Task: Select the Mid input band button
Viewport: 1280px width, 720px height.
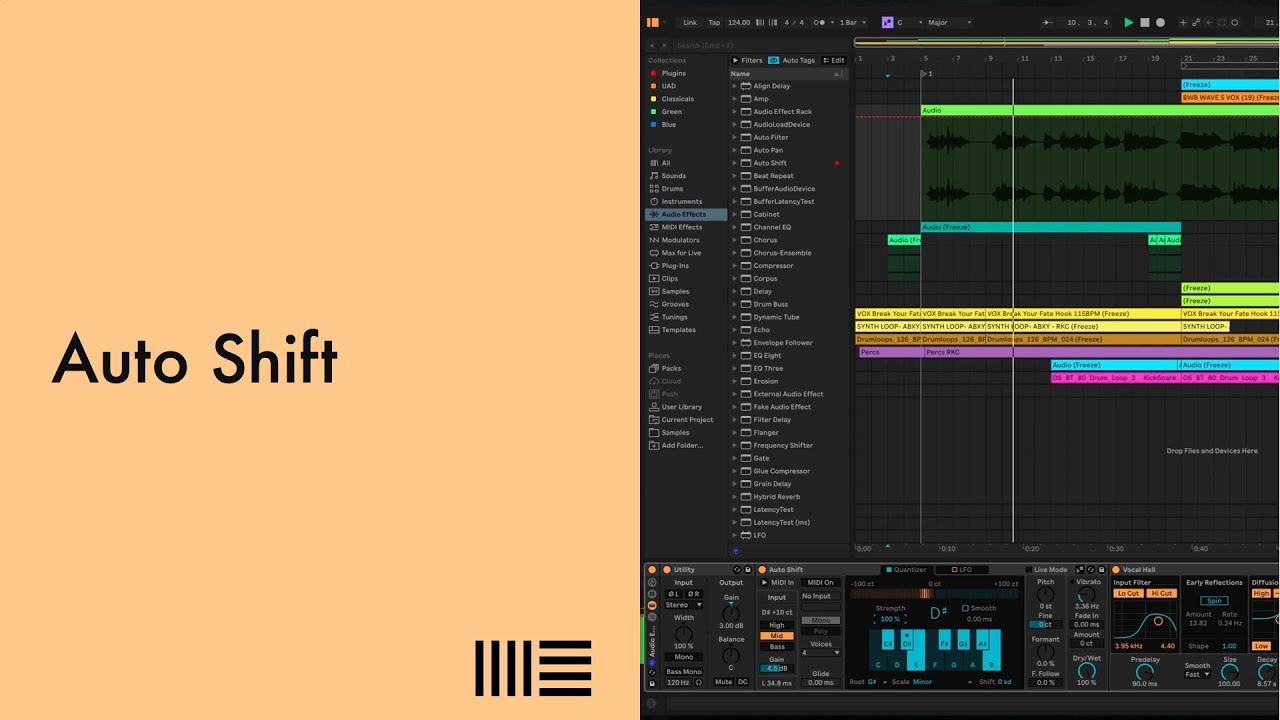Action: click(x=777, y=636)
